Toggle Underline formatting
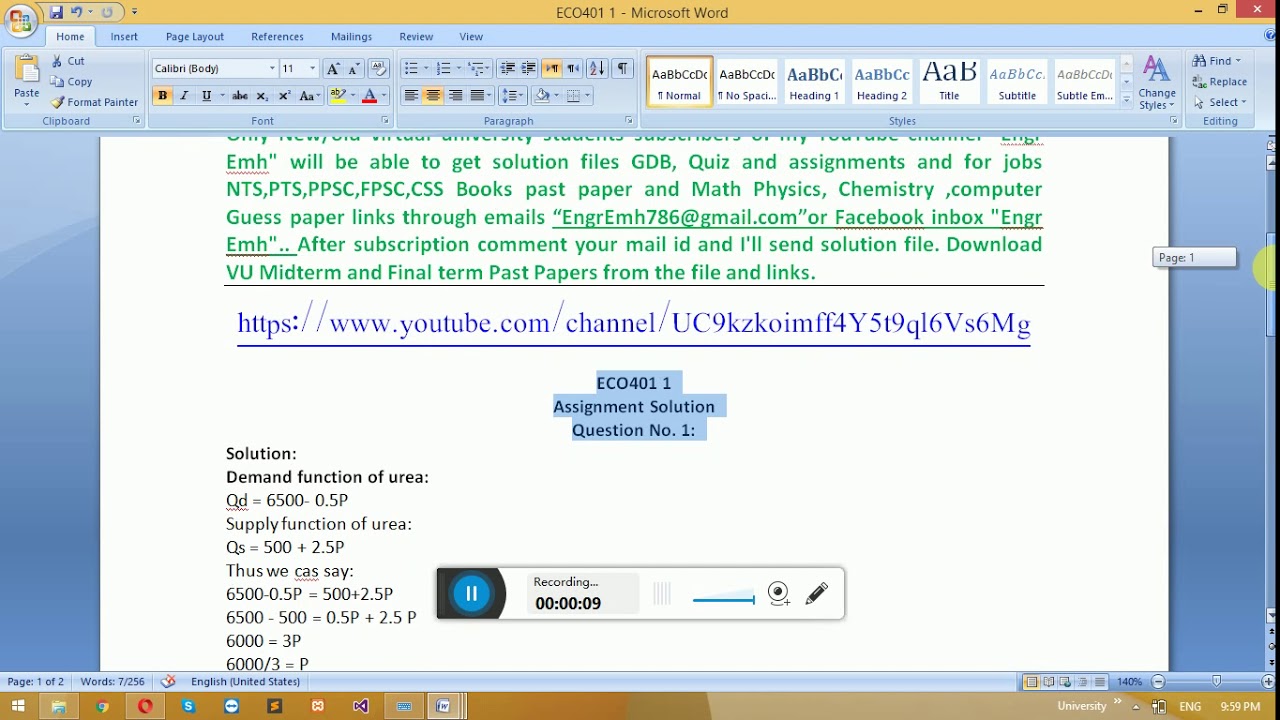1280x720 pixels. pyautogui.click(x=206, y=96)
